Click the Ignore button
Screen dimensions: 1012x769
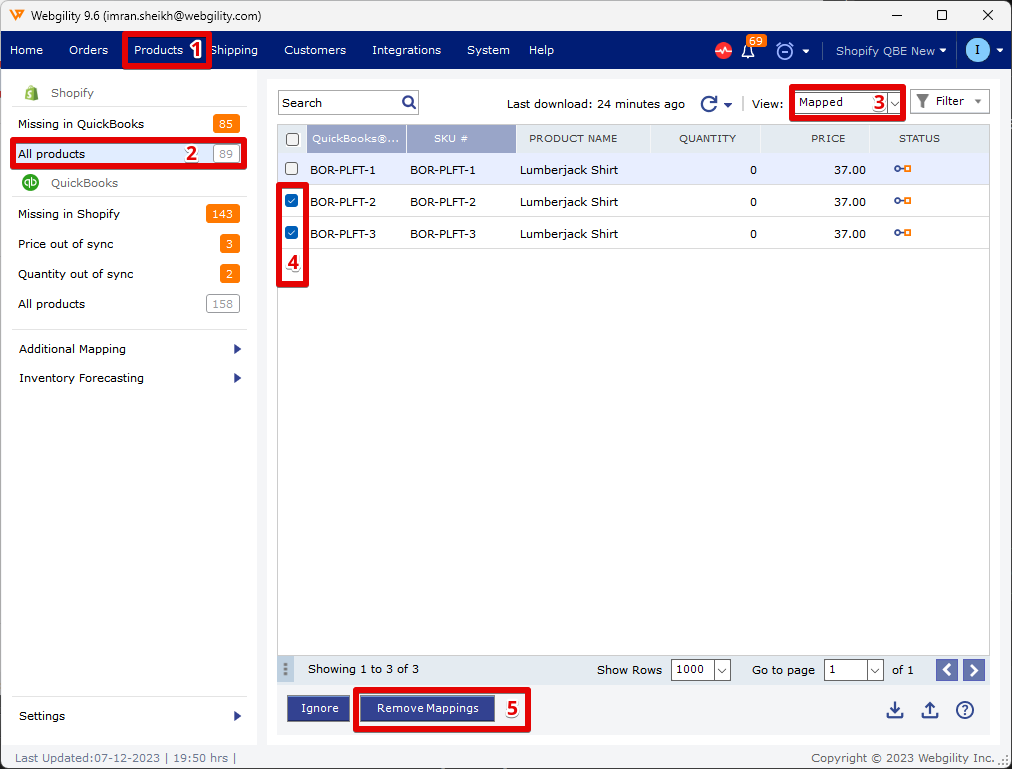(319, 708)
